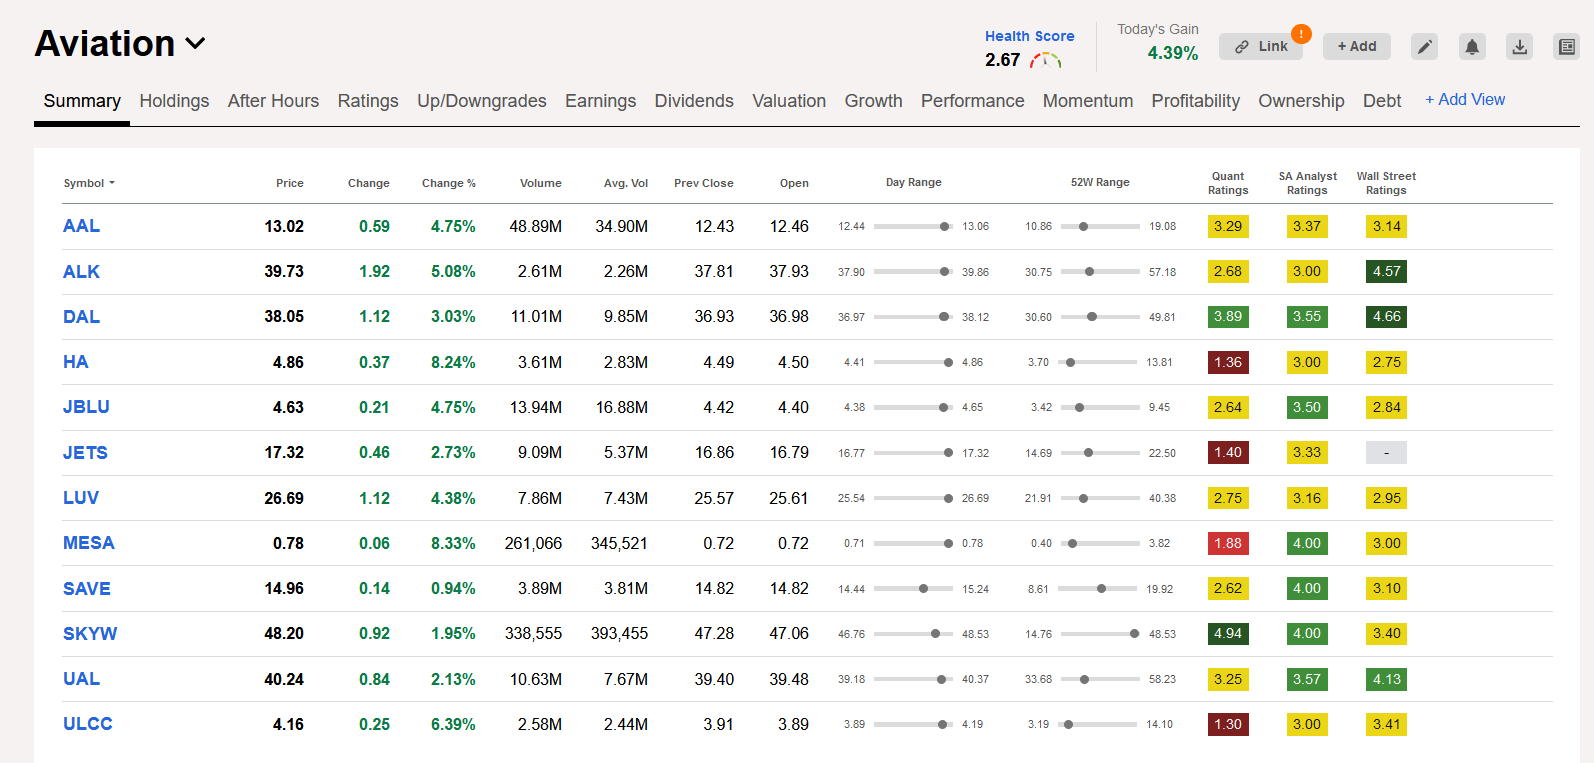Image resolution: width=1594 pixels, height=763 pixels.
Task: Click the Link button
Action: pos(1261,46)
